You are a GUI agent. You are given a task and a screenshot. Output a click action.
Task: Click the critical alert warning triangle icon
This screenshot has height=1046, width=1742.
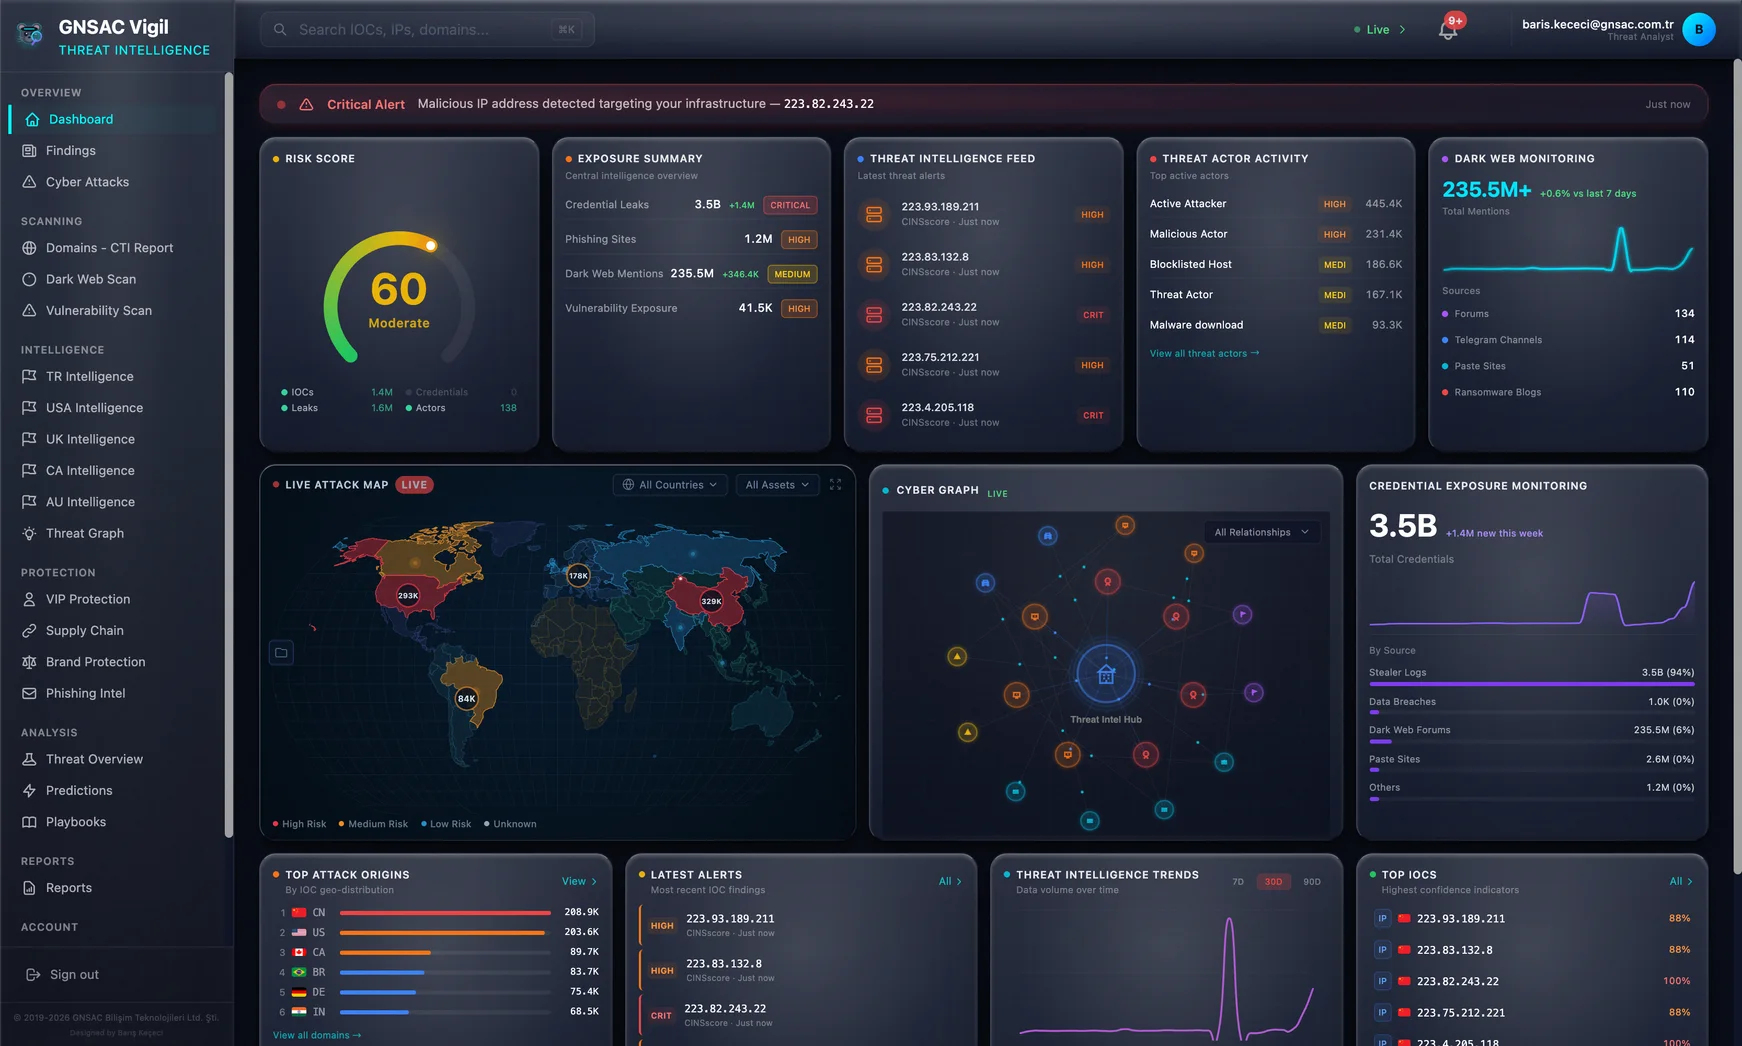pyautogui.click(x=306, y=104)
